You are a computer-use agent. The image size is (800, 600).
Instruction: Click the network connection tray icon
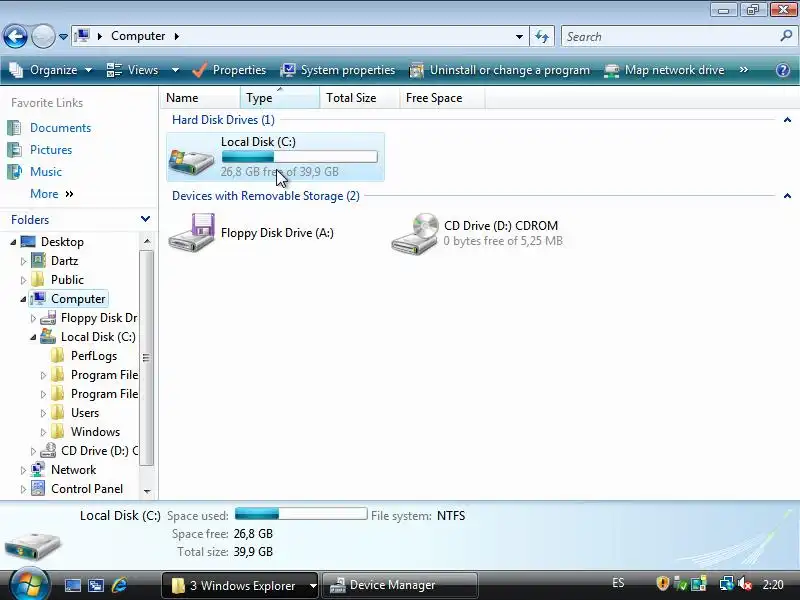click(726, 583)
